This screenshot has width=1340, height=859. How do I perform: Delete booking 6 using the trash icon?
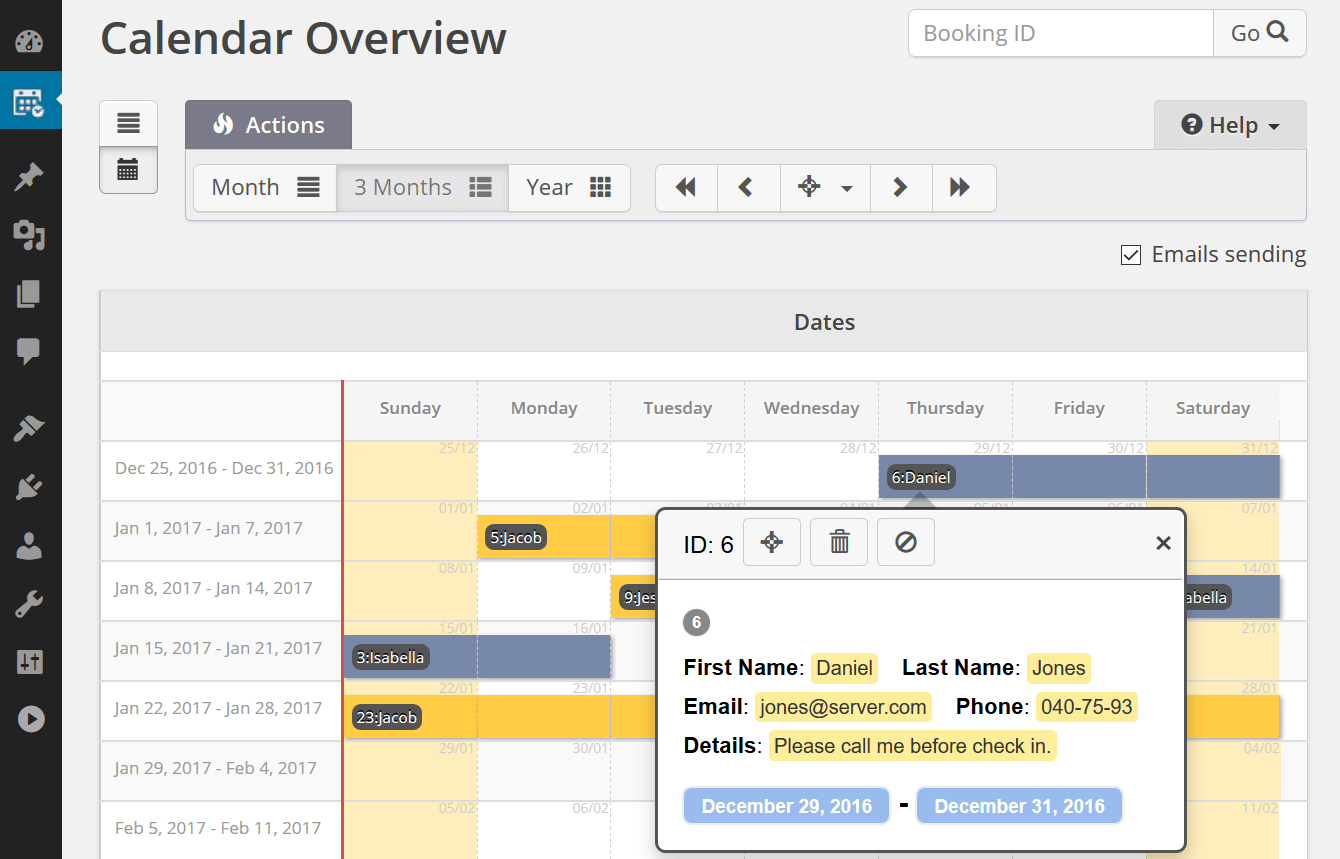(x=838, y=542)
